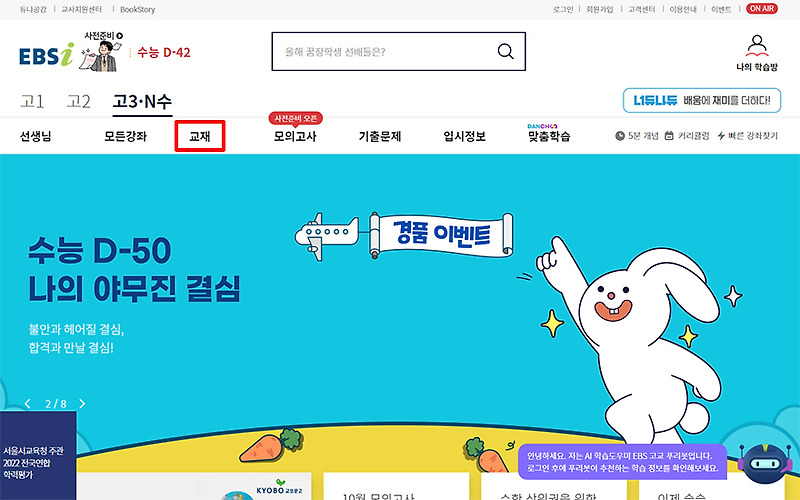Screen dimensions: 800x500
Task: Click the 회원가입 link
Action: point(599,9)
